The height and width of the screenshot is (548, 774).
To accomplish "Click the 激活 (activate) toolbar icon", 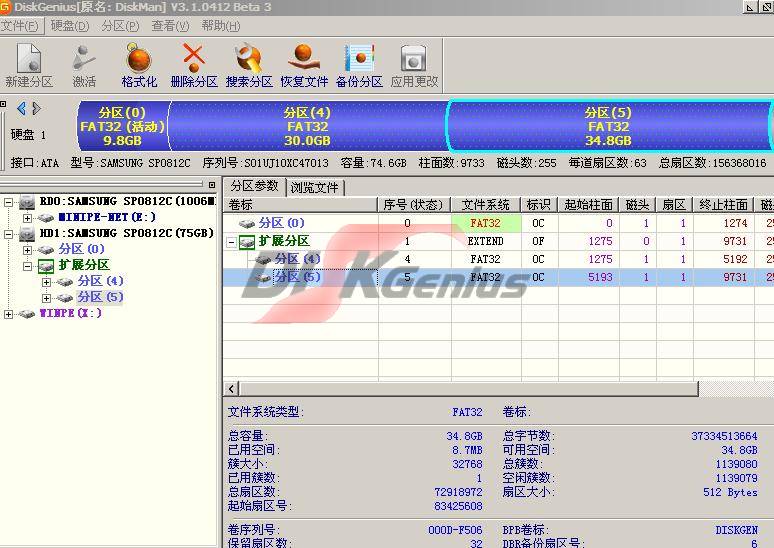I will [x=84, y=58].
